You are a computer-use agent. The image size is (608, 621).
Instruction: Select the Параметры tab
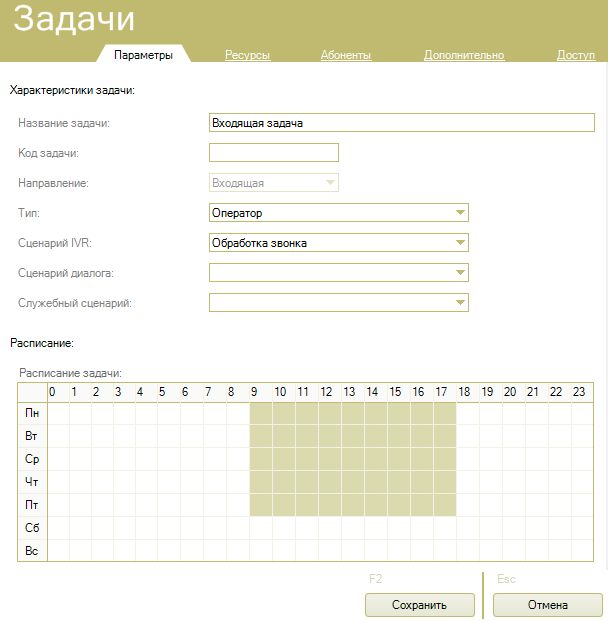(144, 55)
